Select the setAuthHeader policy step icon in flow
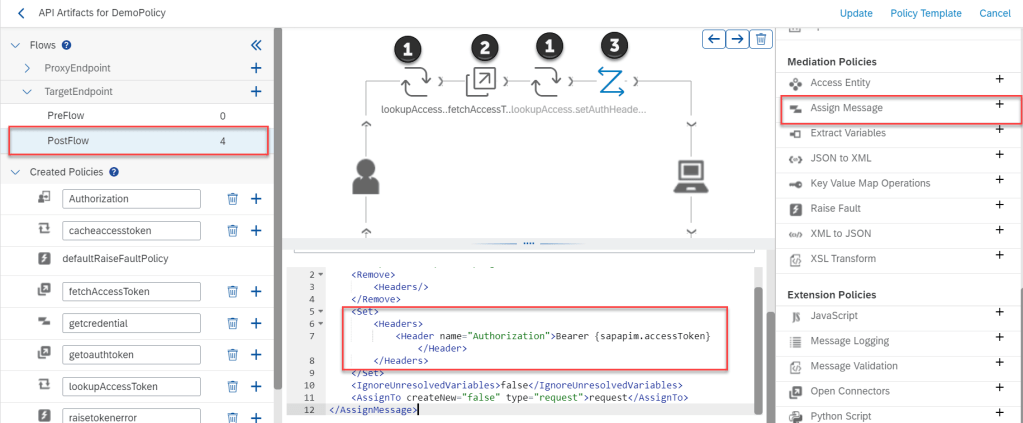 point(612,80)
